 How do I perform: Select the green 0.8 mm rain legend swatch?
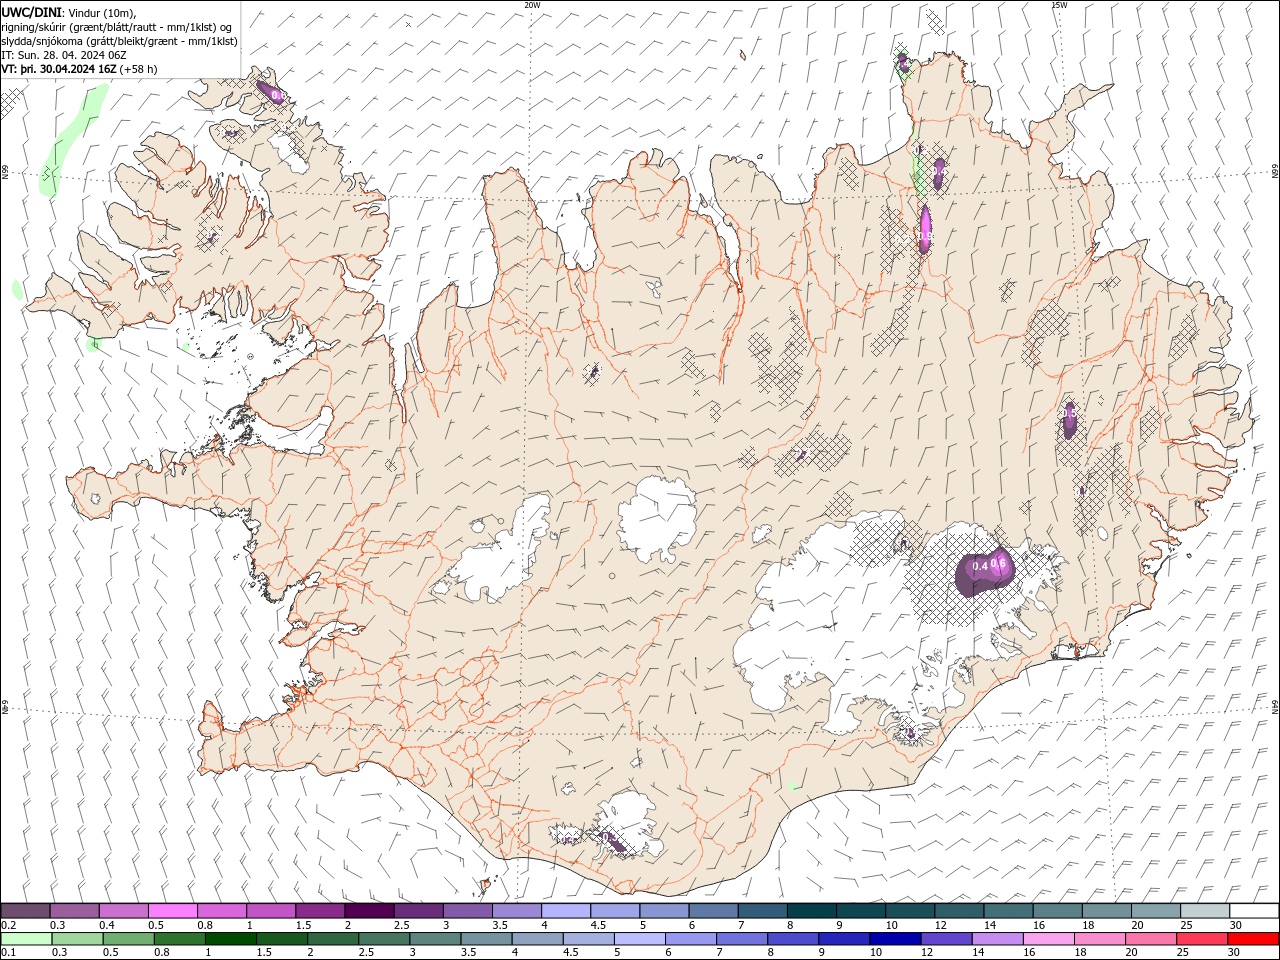coord(180,939)
